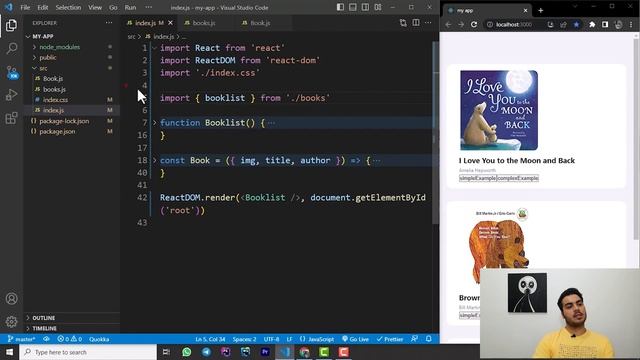The image size is (640, 360).
Task: Open the Selection menu
Action: pyautogui.click(x=68, y=7)
